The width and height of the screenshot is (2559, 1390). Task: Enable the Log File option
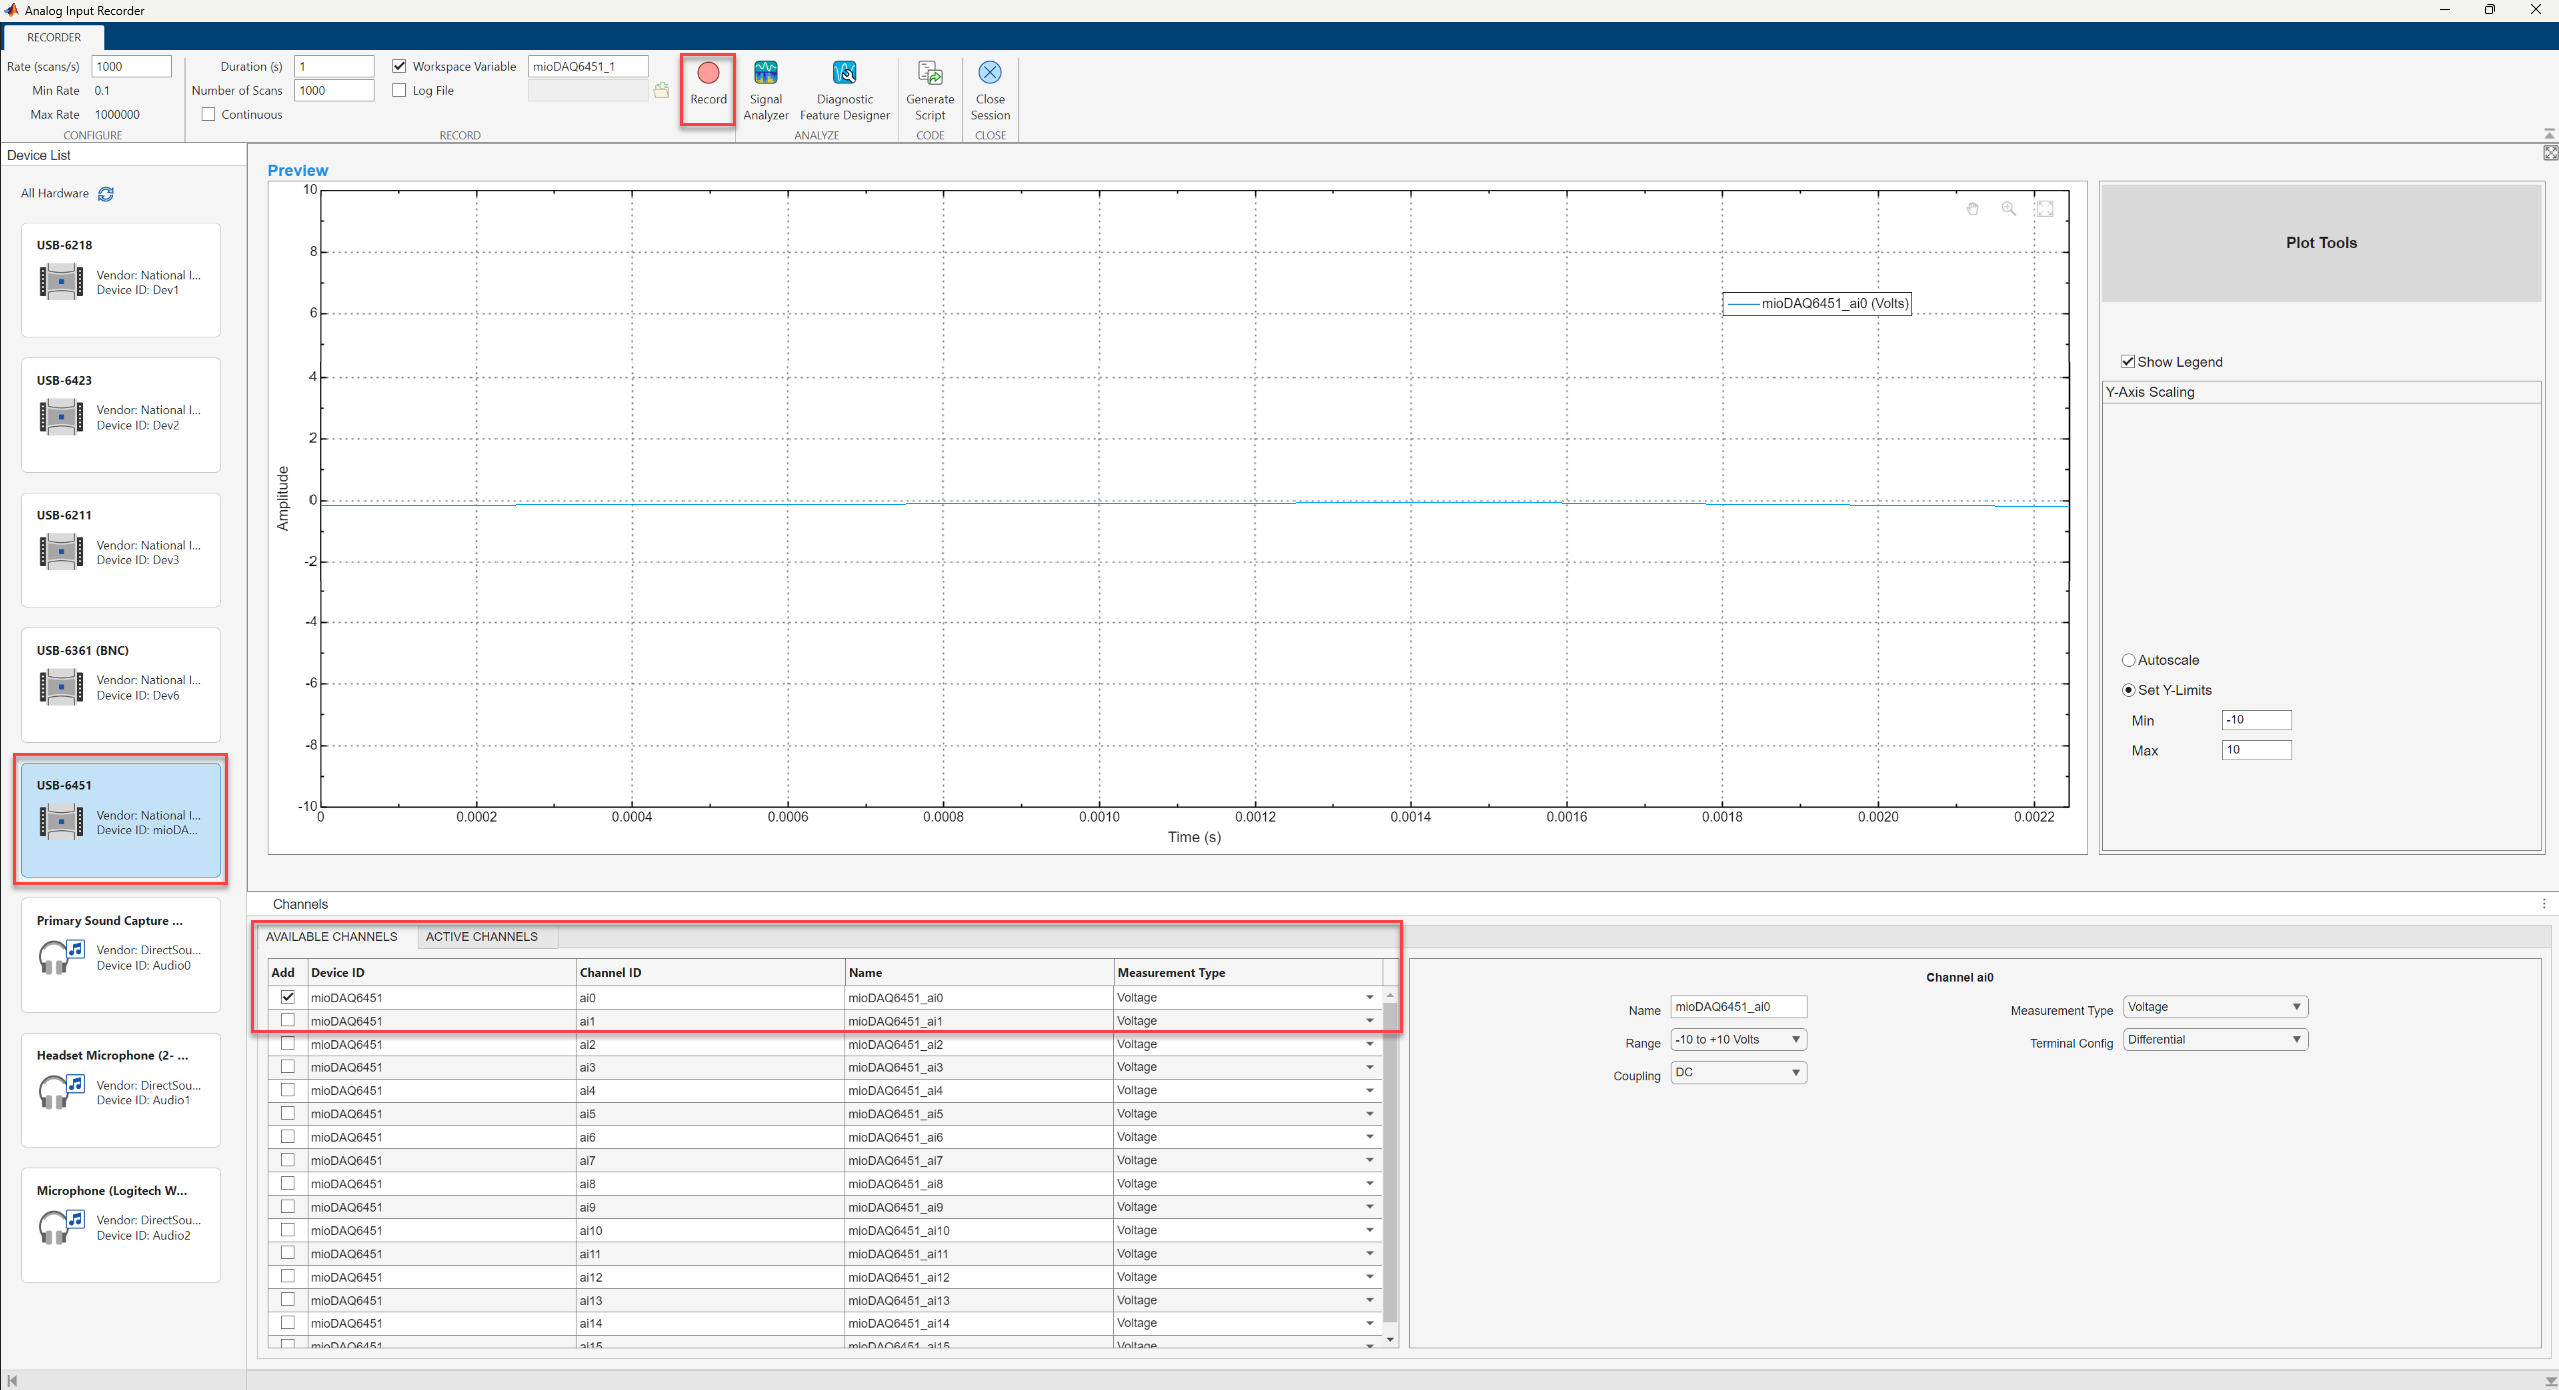(399, 90)
